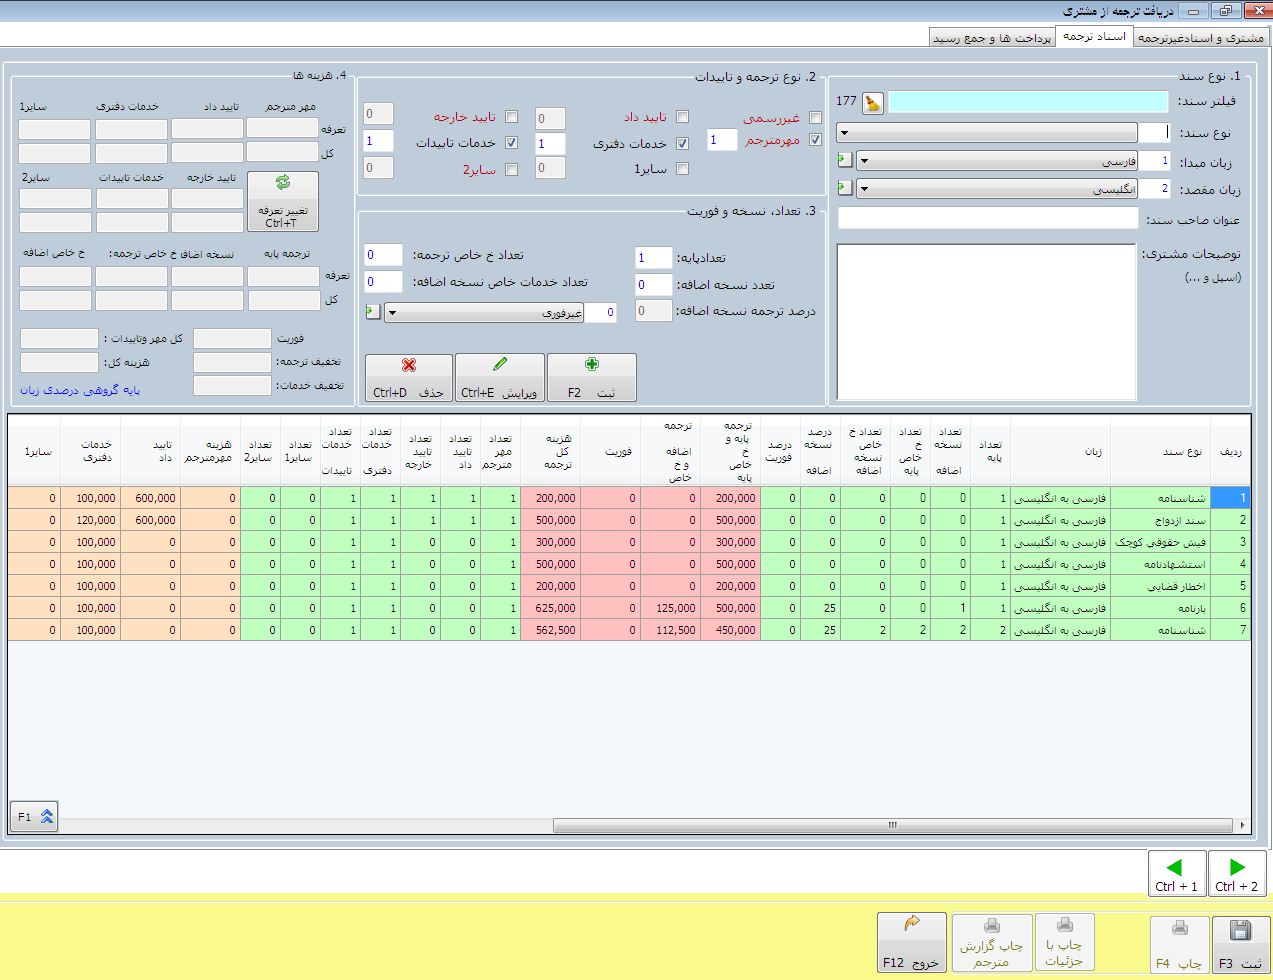Viewport: 1273px width, 980px height.
Task: Click the خروج F12 exit arrow button
Action: (912, 942)
